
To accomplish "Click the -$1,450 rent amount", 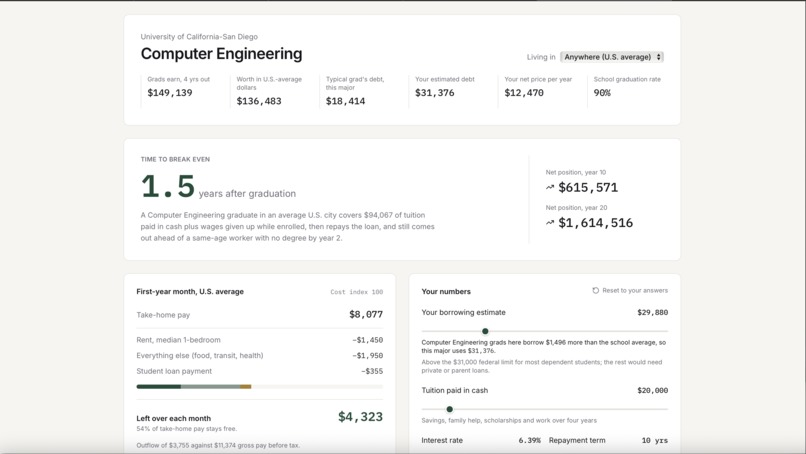I will (x=368, y=340).
